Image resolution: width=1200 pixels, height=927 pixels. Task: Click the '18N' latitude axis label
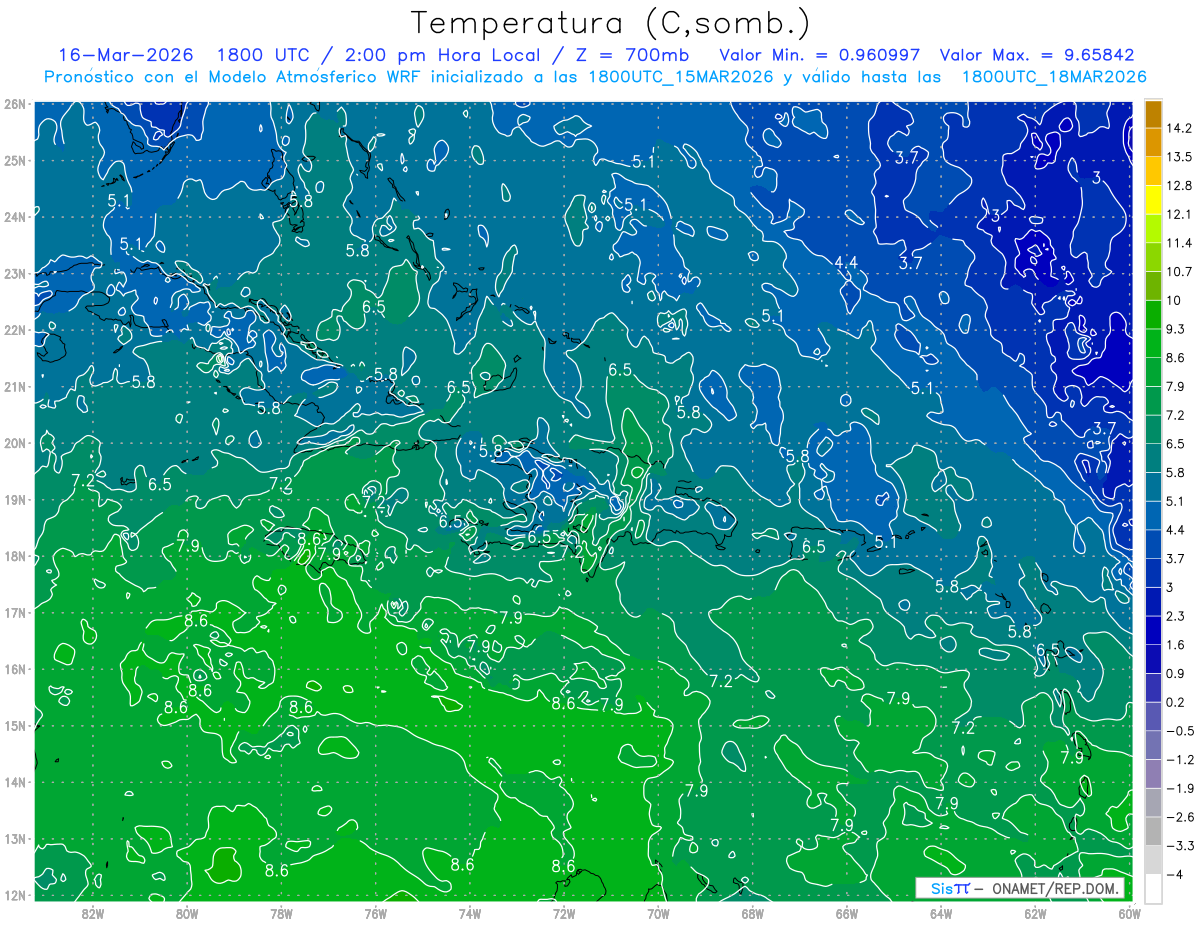[15, 556]
